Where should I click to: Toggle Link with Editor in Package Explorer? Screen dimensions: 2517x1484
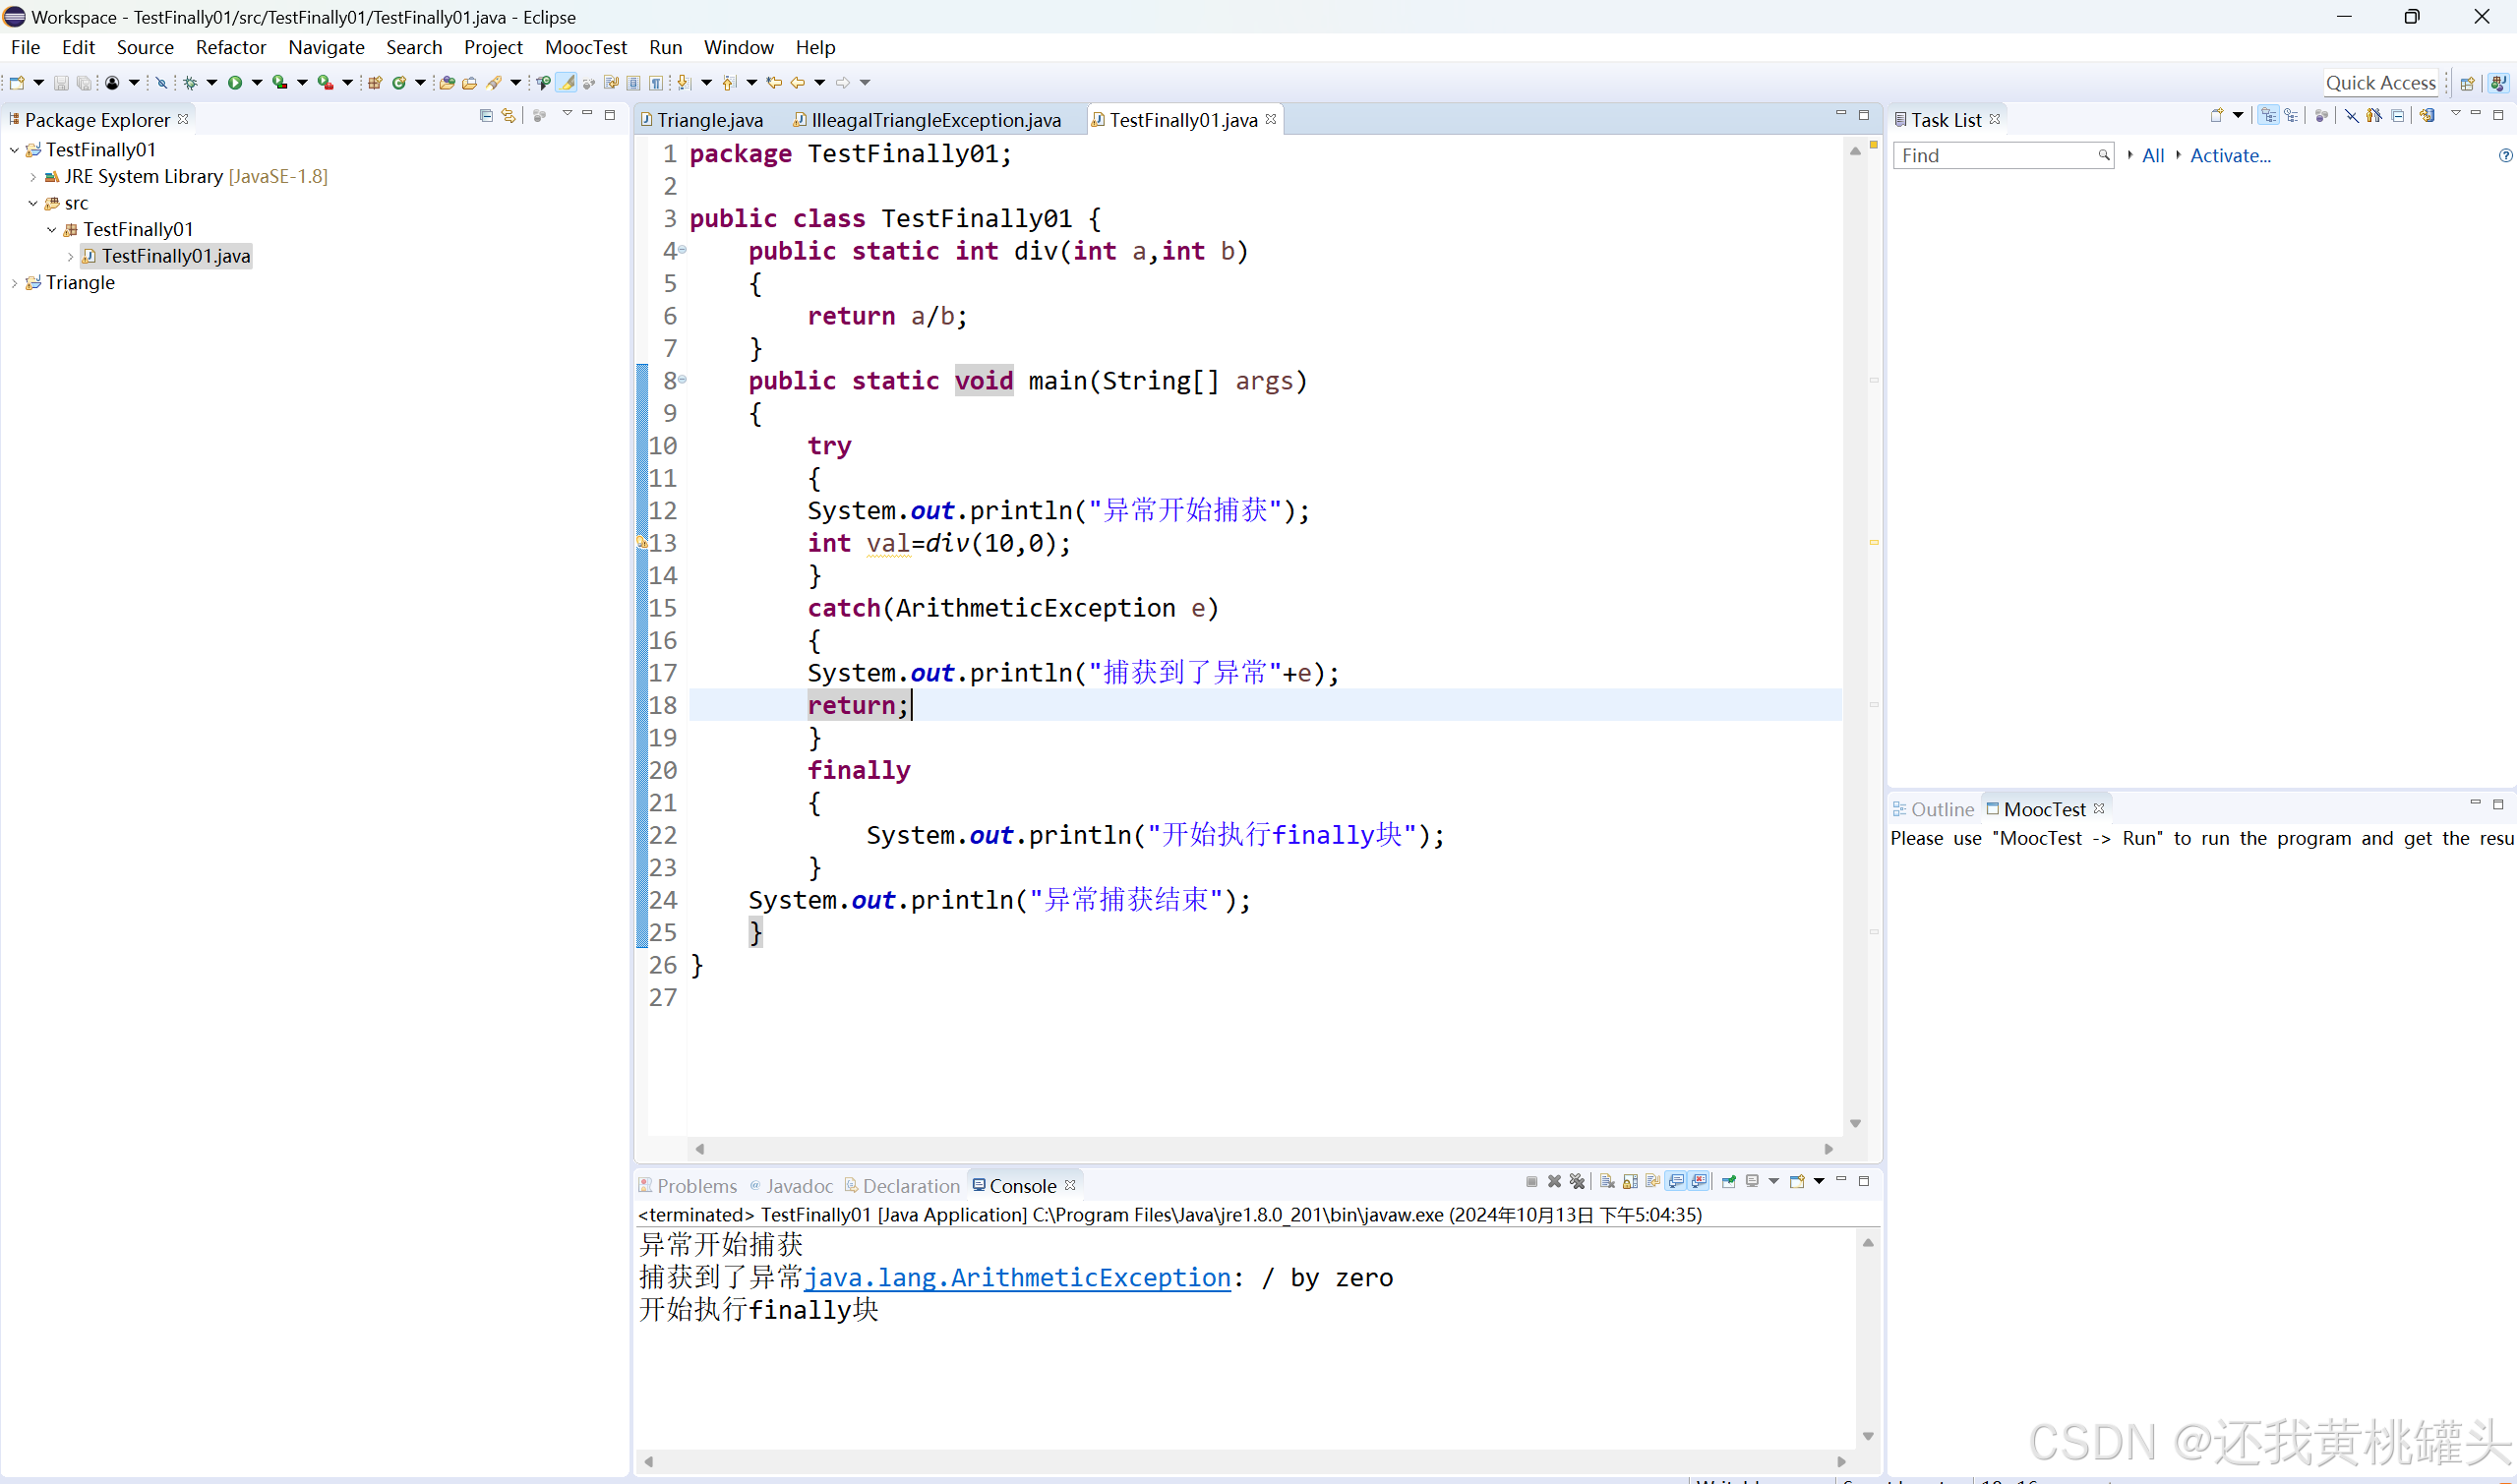(x=509, y=116)
